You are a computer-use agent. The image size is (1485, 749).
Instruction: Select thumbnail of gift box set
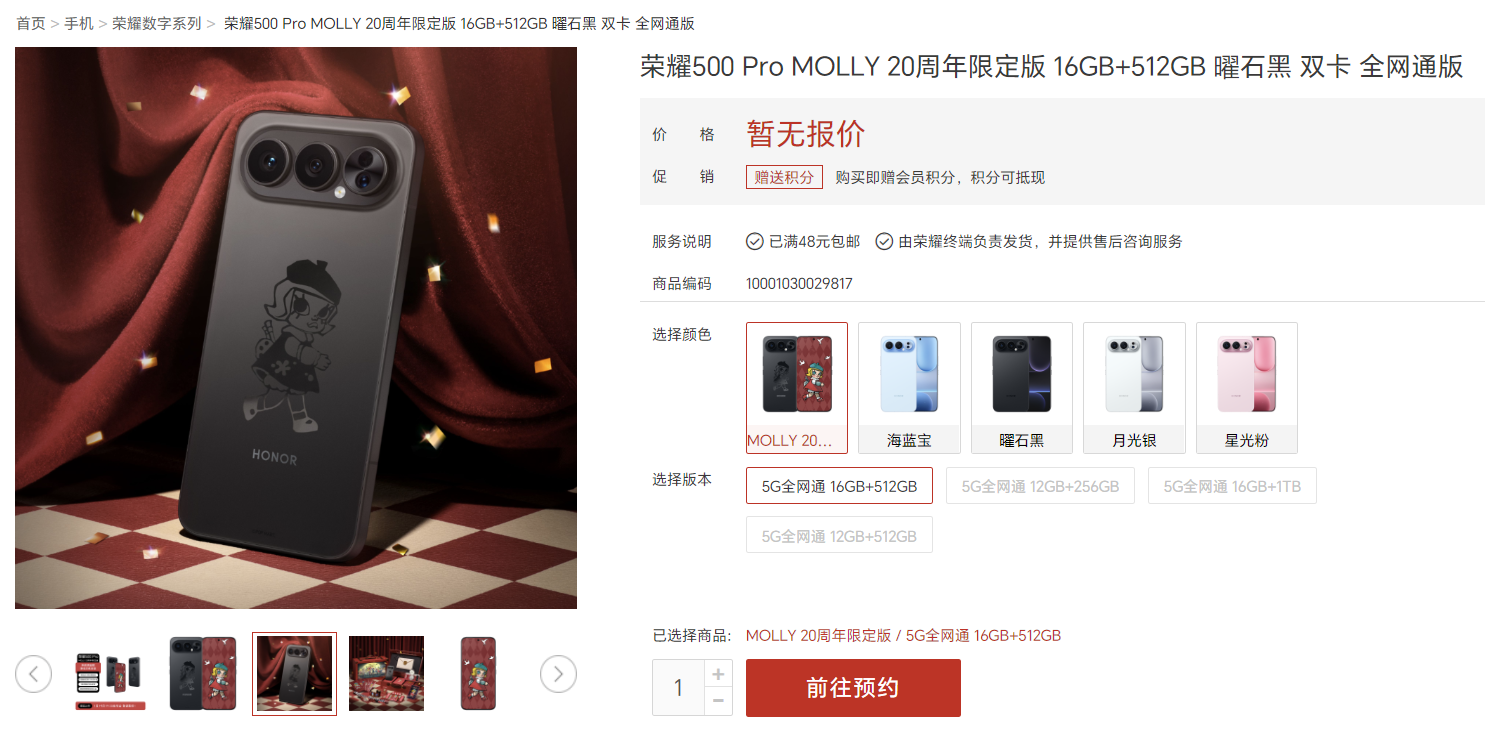tap(386, 674)
